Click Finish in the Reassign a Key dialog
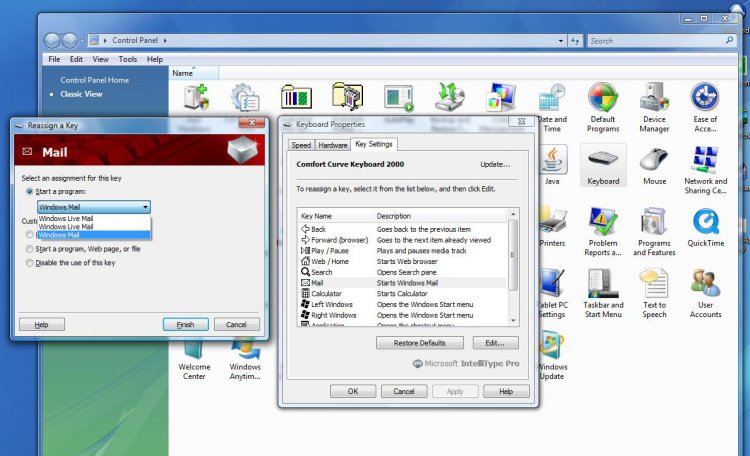 186,324
